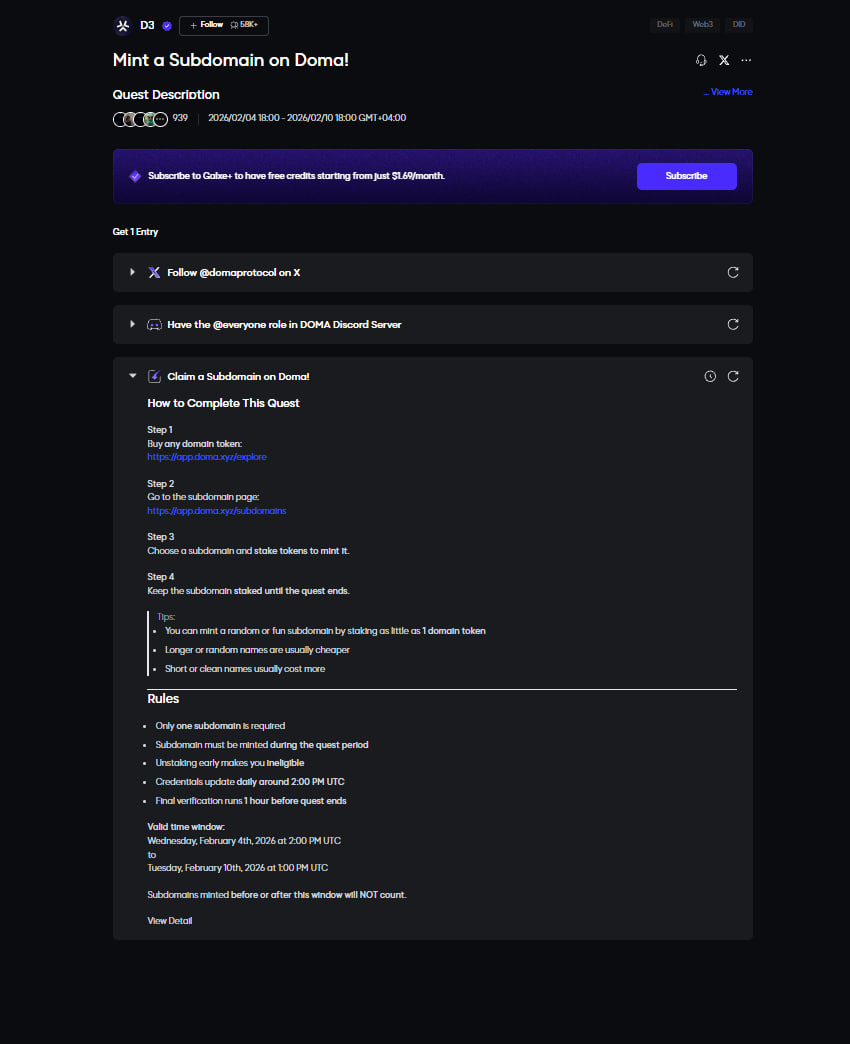850x1044 pixels.
Task: Refresh the Follow @domaprotocol task
Action: coord(733,272)
